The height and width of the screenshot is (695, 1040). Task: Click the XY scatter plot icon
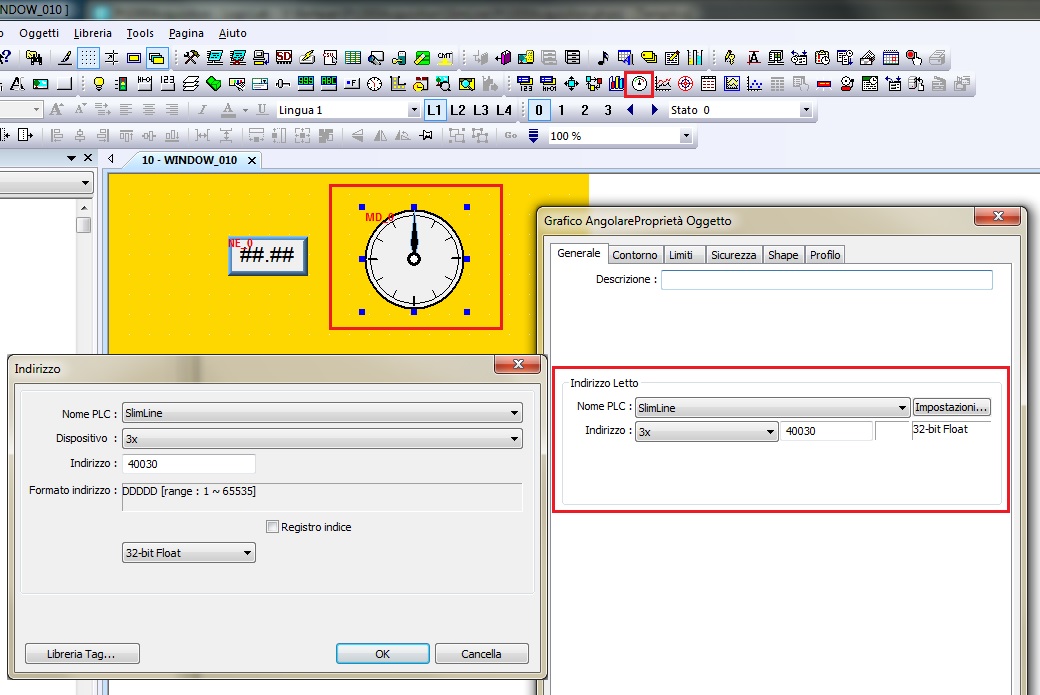[x=755, y=84]
